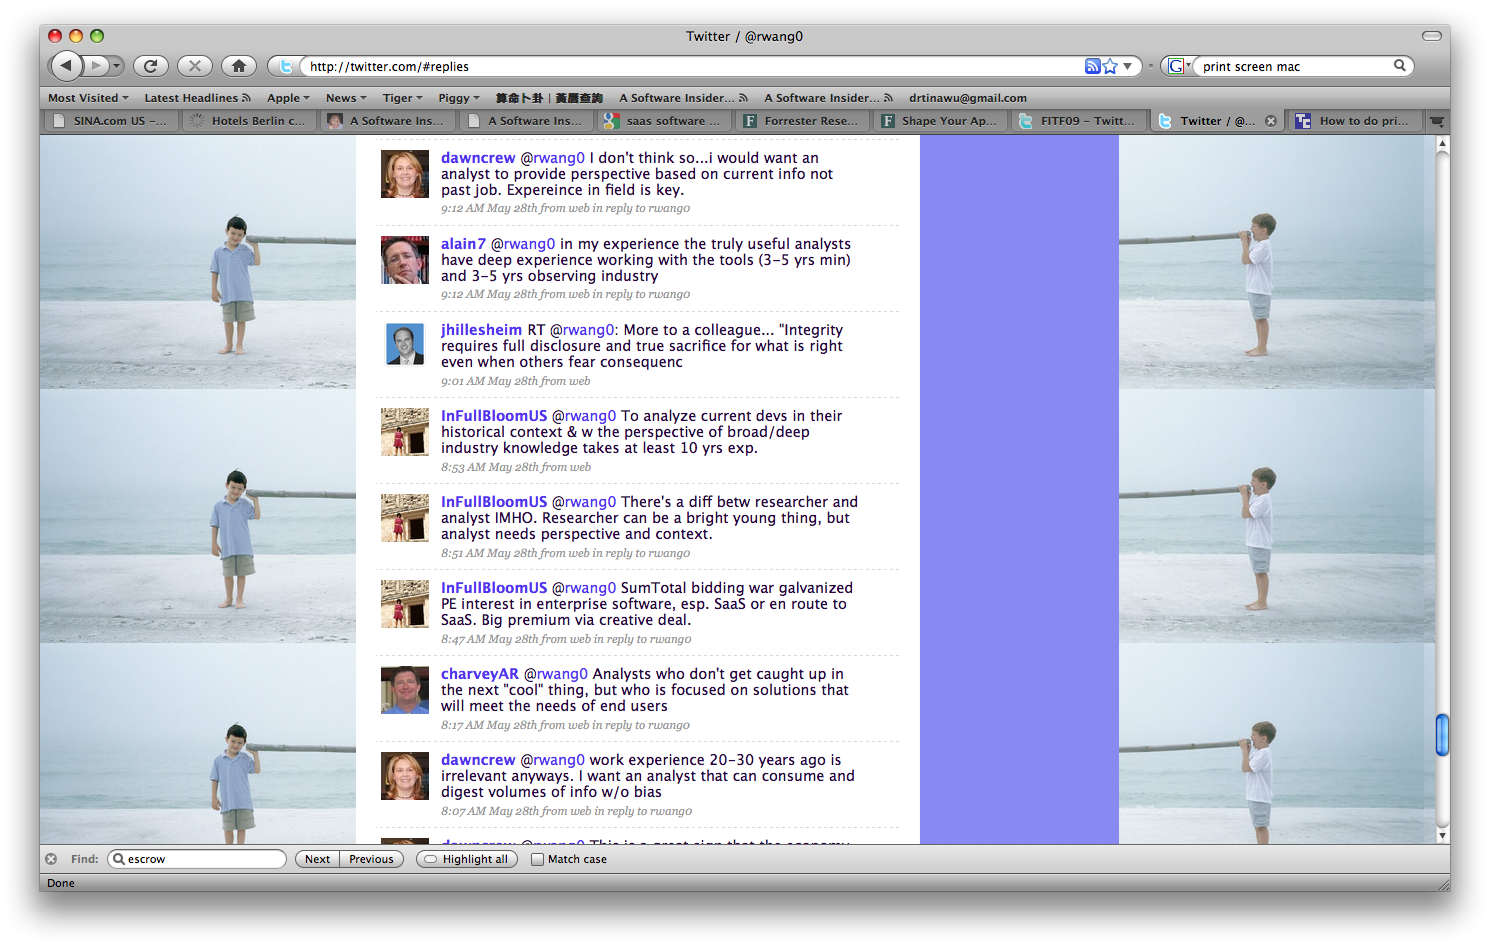Expand the Apple bookmarks folder

point(288,98)
